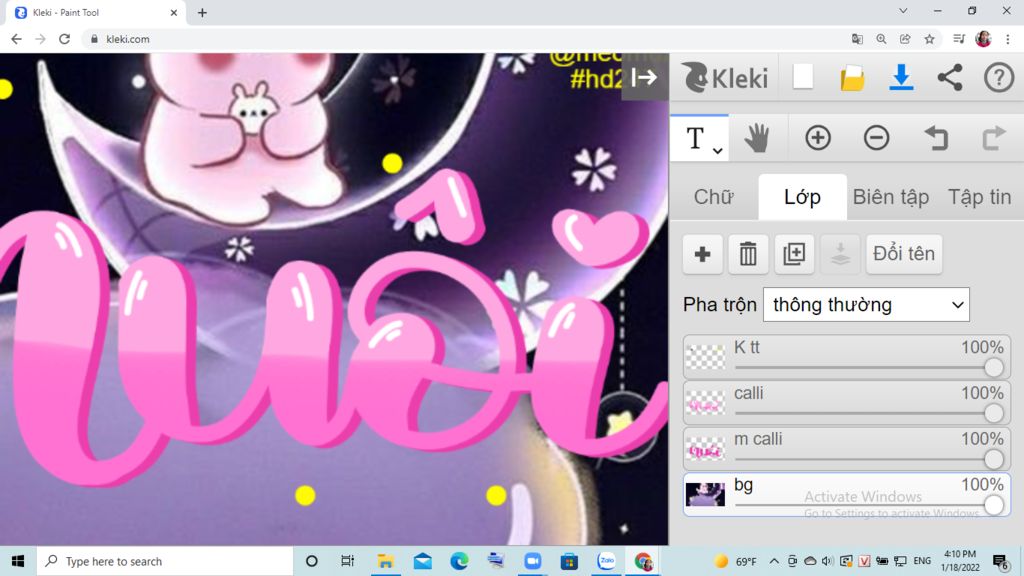Click the taskbar search box
The image size is (1024, 576).
pos(165,561)
